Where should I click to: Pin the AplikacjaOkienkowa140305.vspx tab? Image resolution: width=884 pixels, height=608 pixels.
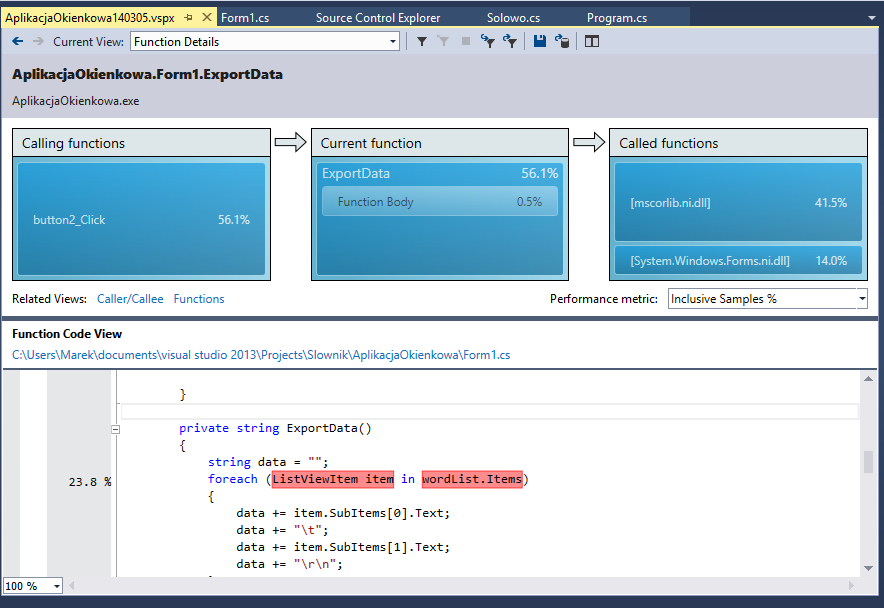pos(189,18)
